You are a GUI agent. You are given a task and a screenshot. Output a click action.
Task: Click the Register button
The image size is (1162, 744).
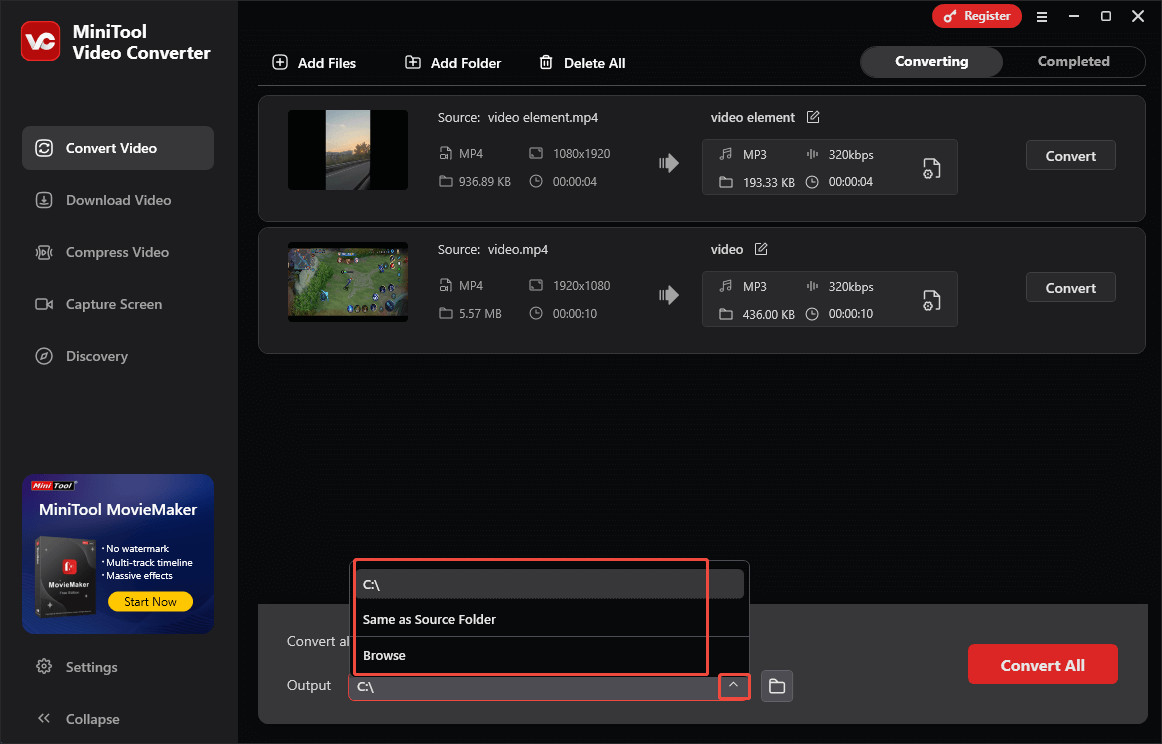[x=977, y=16]
